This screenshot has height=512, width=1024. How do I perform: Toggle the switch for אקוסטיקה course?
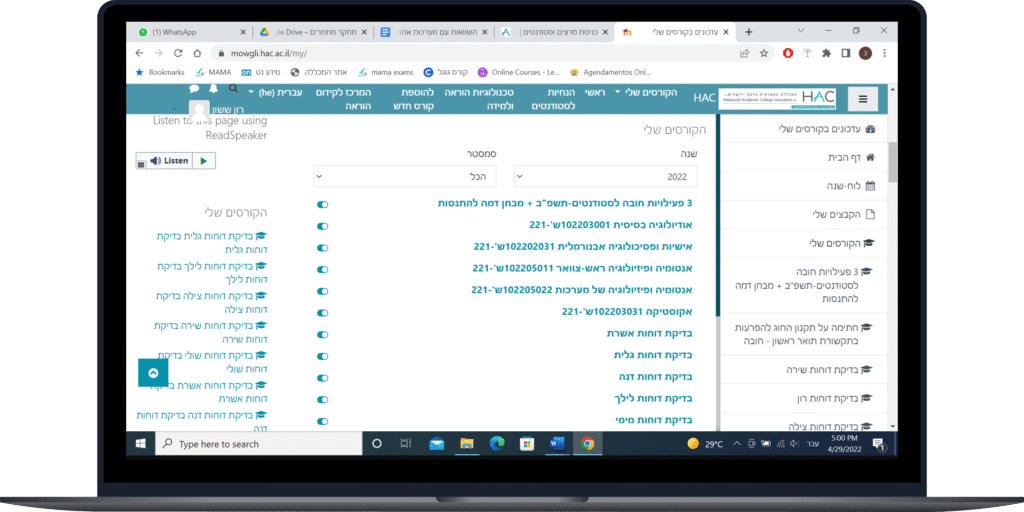[x=322, y=311]
